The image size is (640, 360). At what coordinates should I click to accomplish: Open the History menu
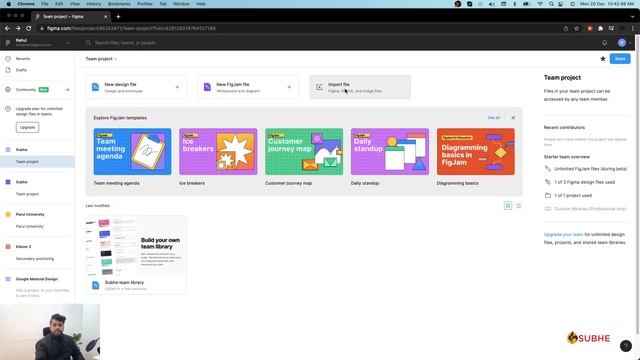93,4
